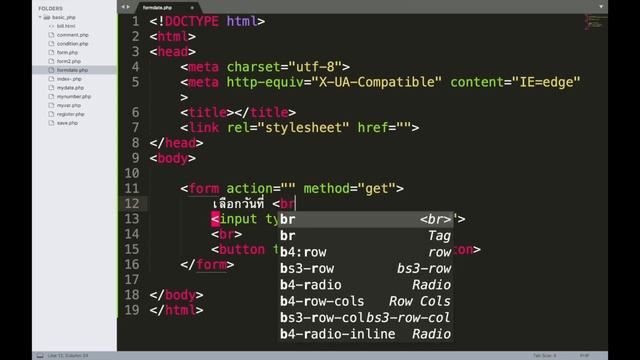Click the bill.html code file icon
The height and width of the screenshot is (360, 640).
51,26
